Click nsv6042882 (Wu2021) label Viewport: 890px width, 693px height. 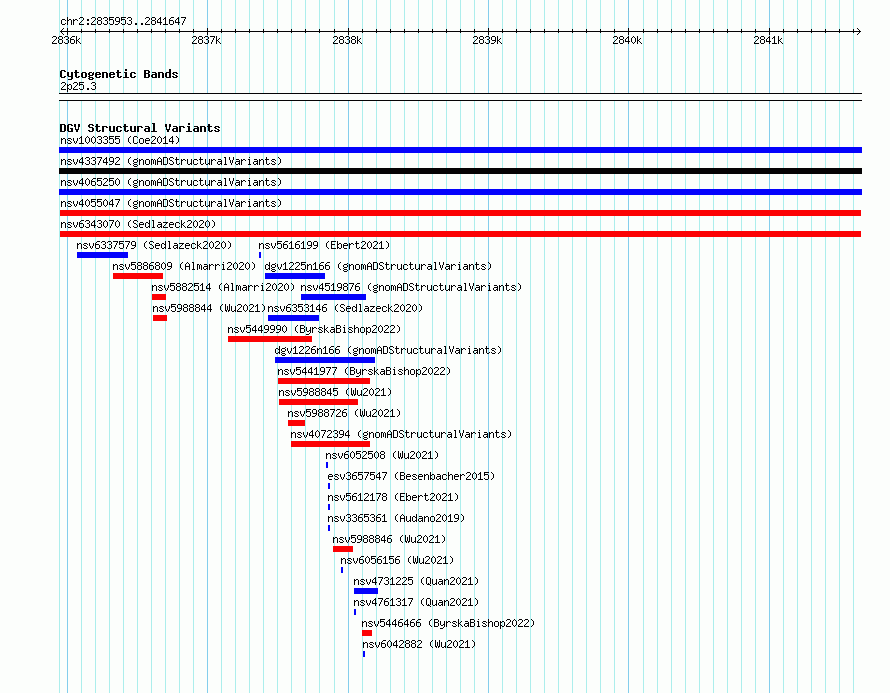point(419,644)
